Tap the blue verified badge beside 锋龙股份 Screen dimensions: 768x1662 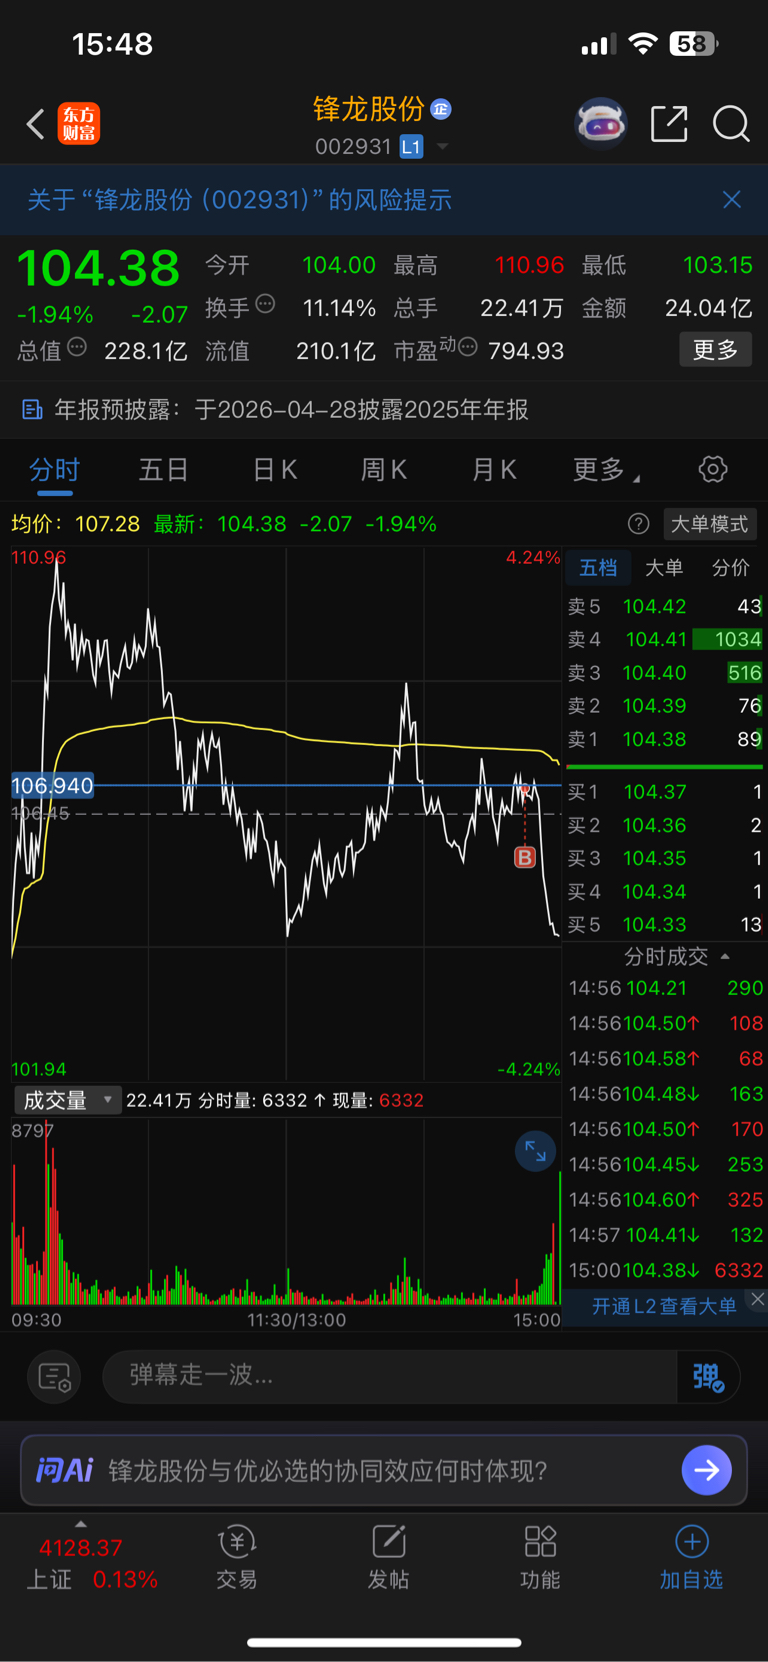point(441,109)
